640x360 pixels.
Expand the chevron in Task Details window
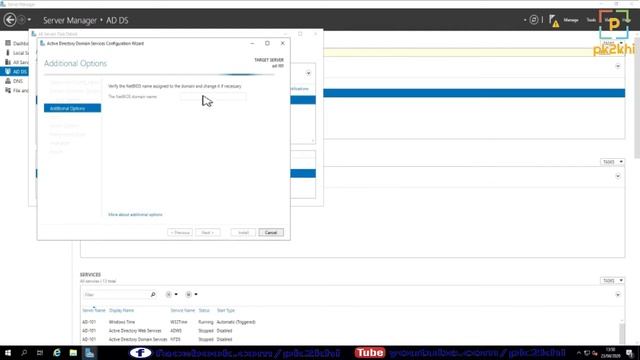click(308, 73)
